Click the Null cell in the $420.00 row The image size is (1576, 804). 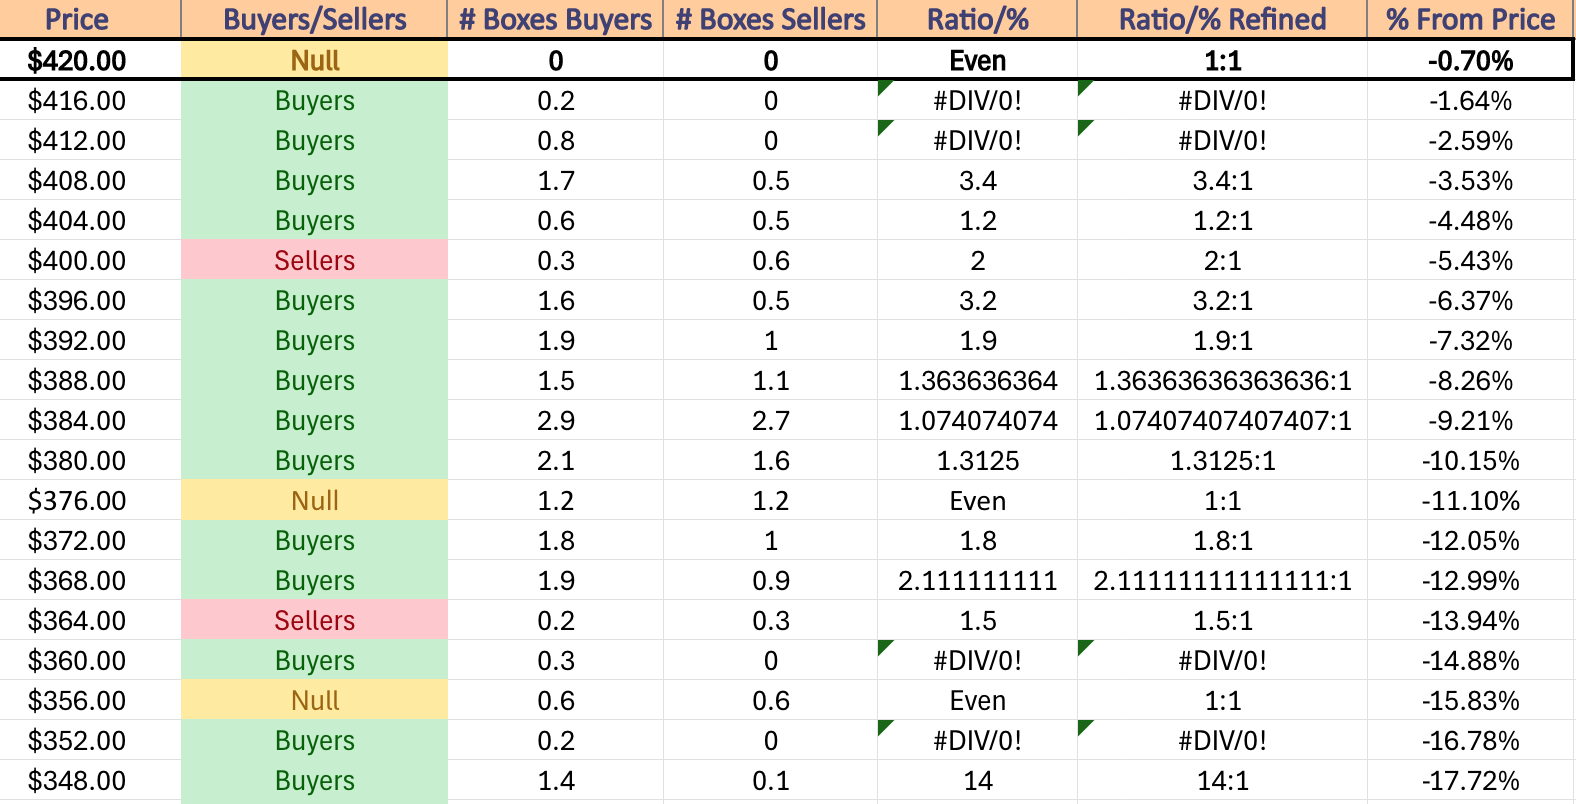click(x=314, y=61)
